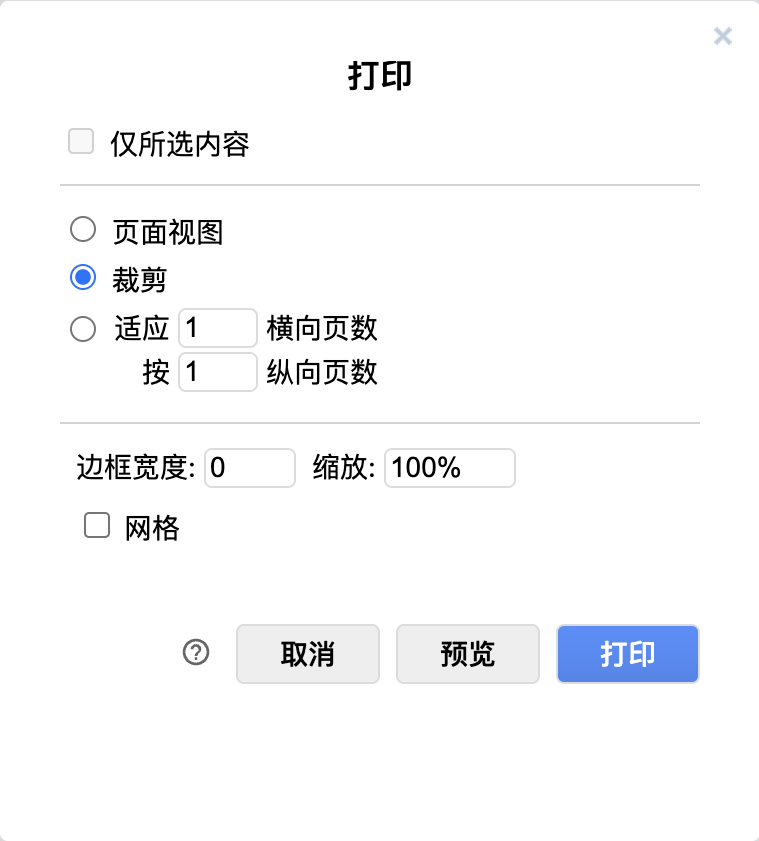
Task: Focus the 边框宽度 input box
Action: click(x=249, y=467)
